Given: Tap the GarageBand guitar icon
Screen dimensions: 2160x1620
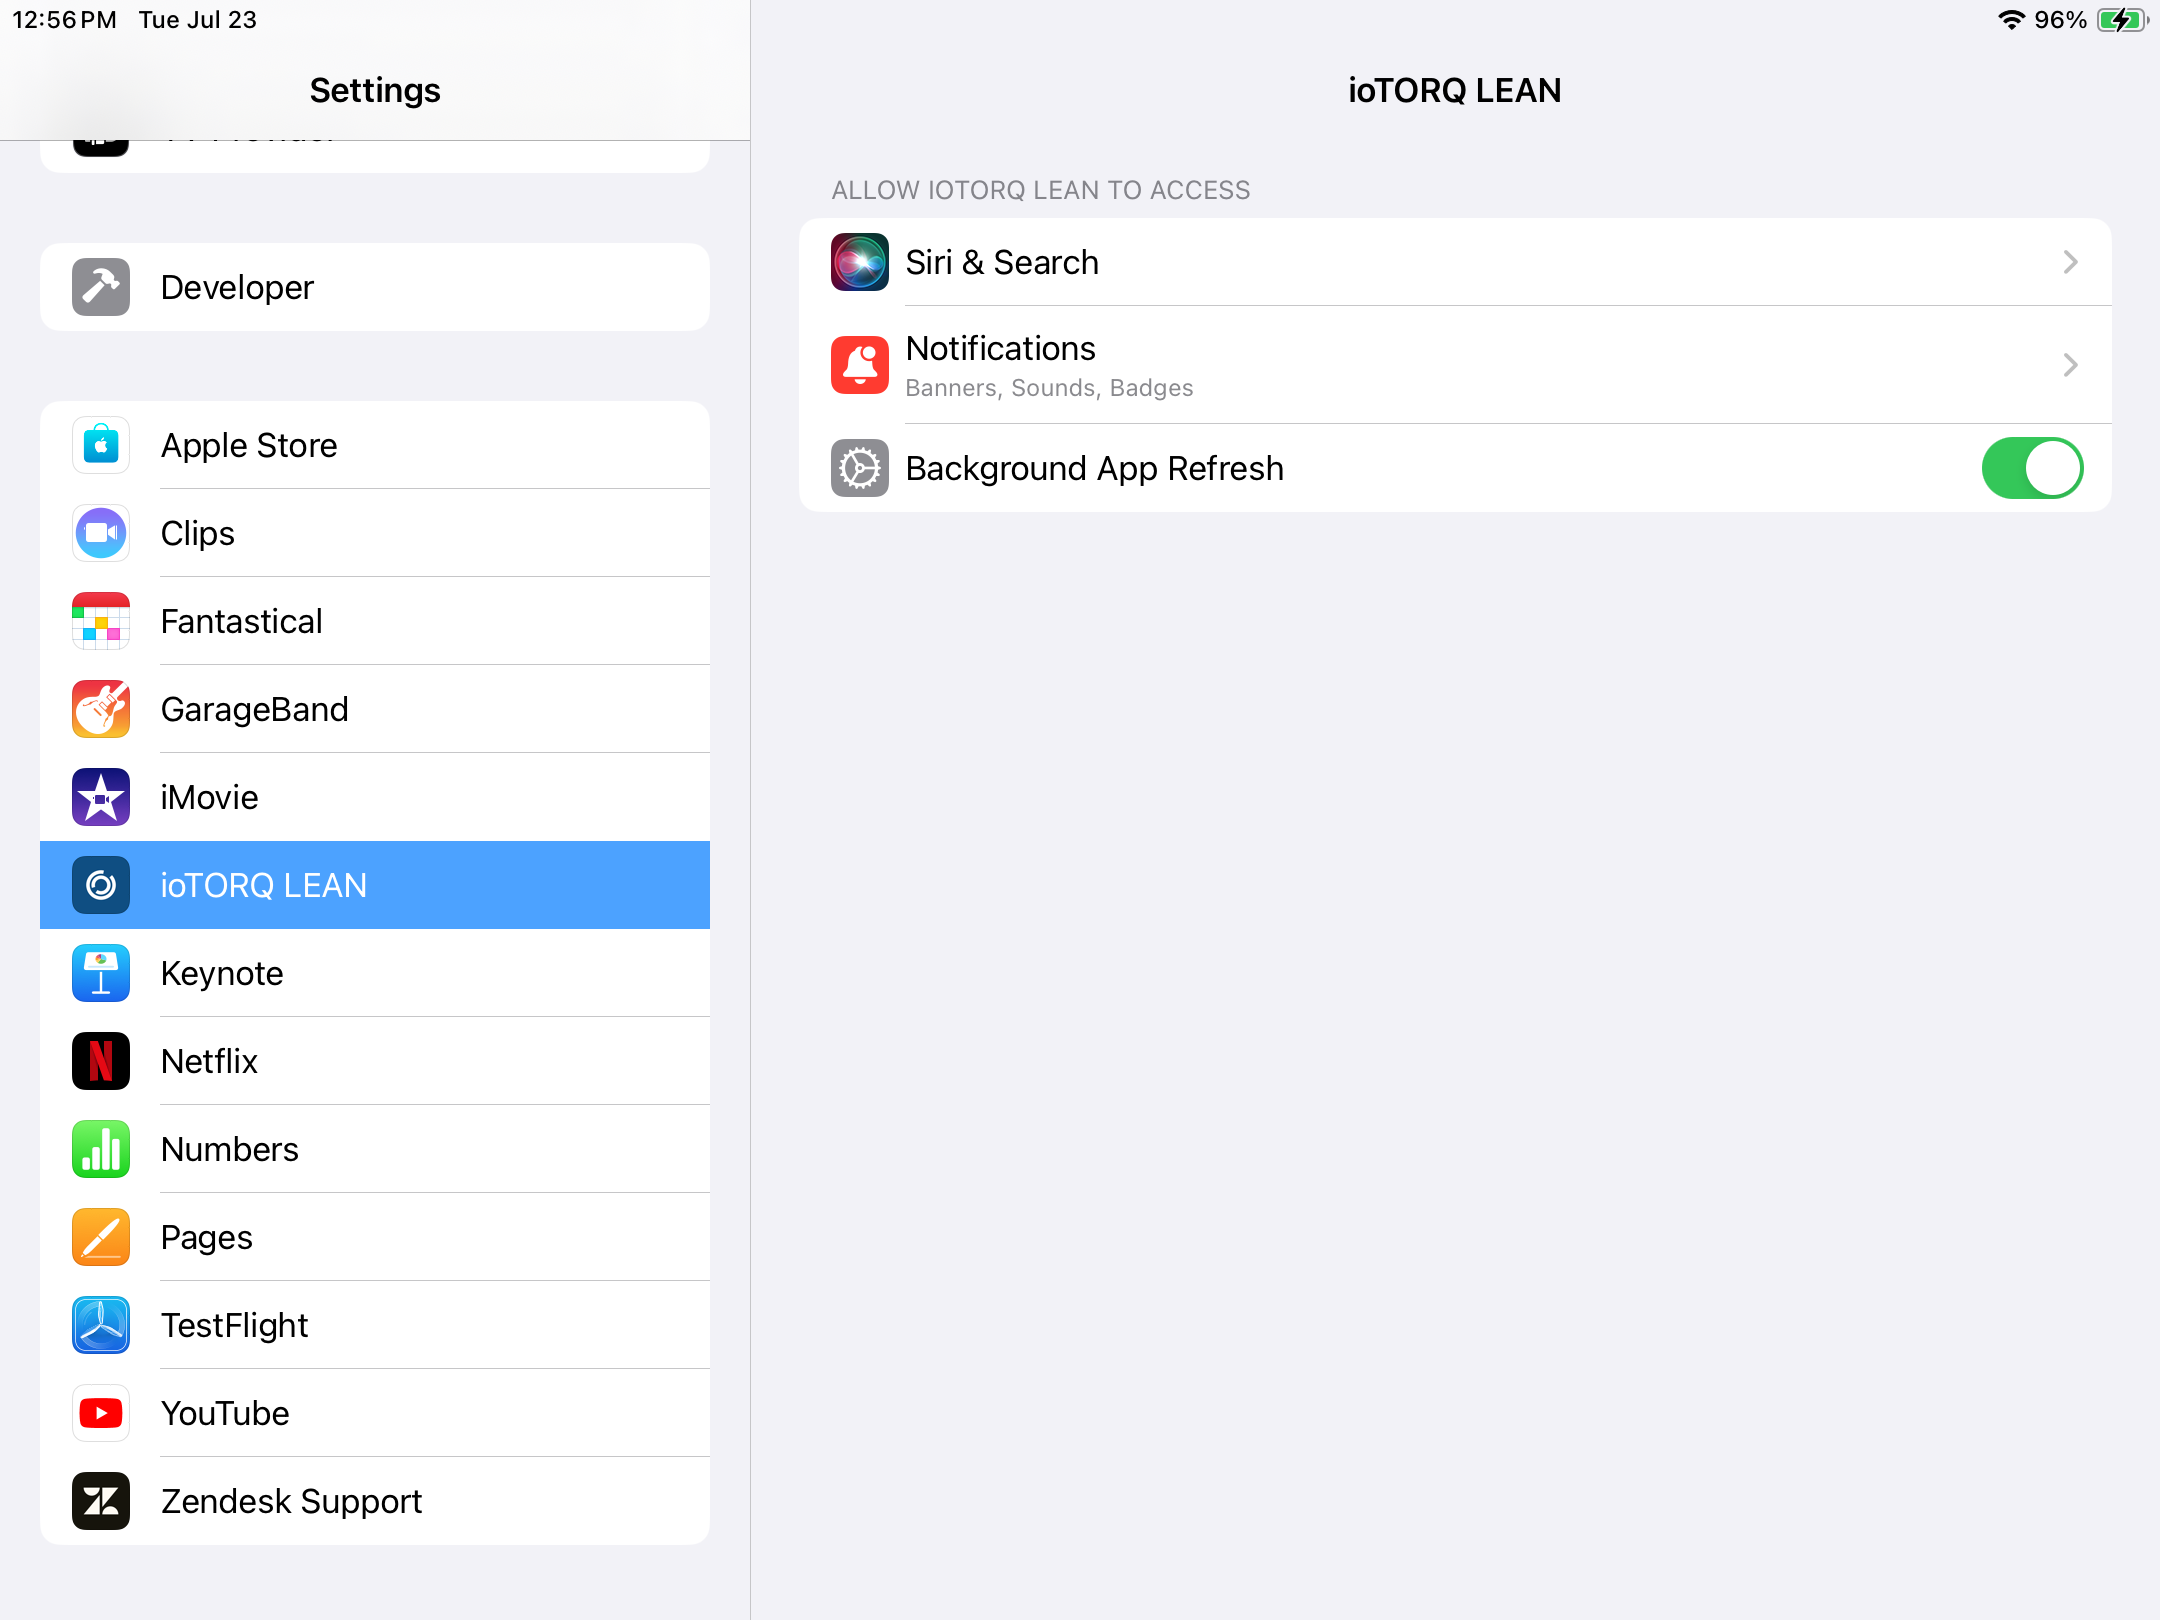Looking at the screenshot, I should click(101, 709).
